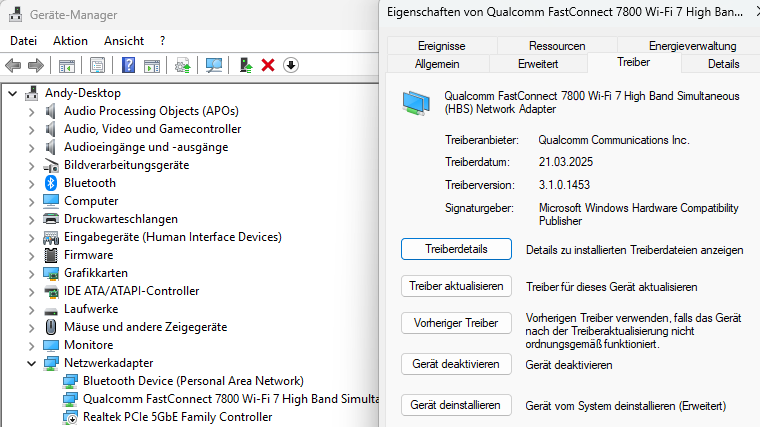Switch to the Details tab
The width and height of the screenshot is (760, 427).
tap(723, 64)
